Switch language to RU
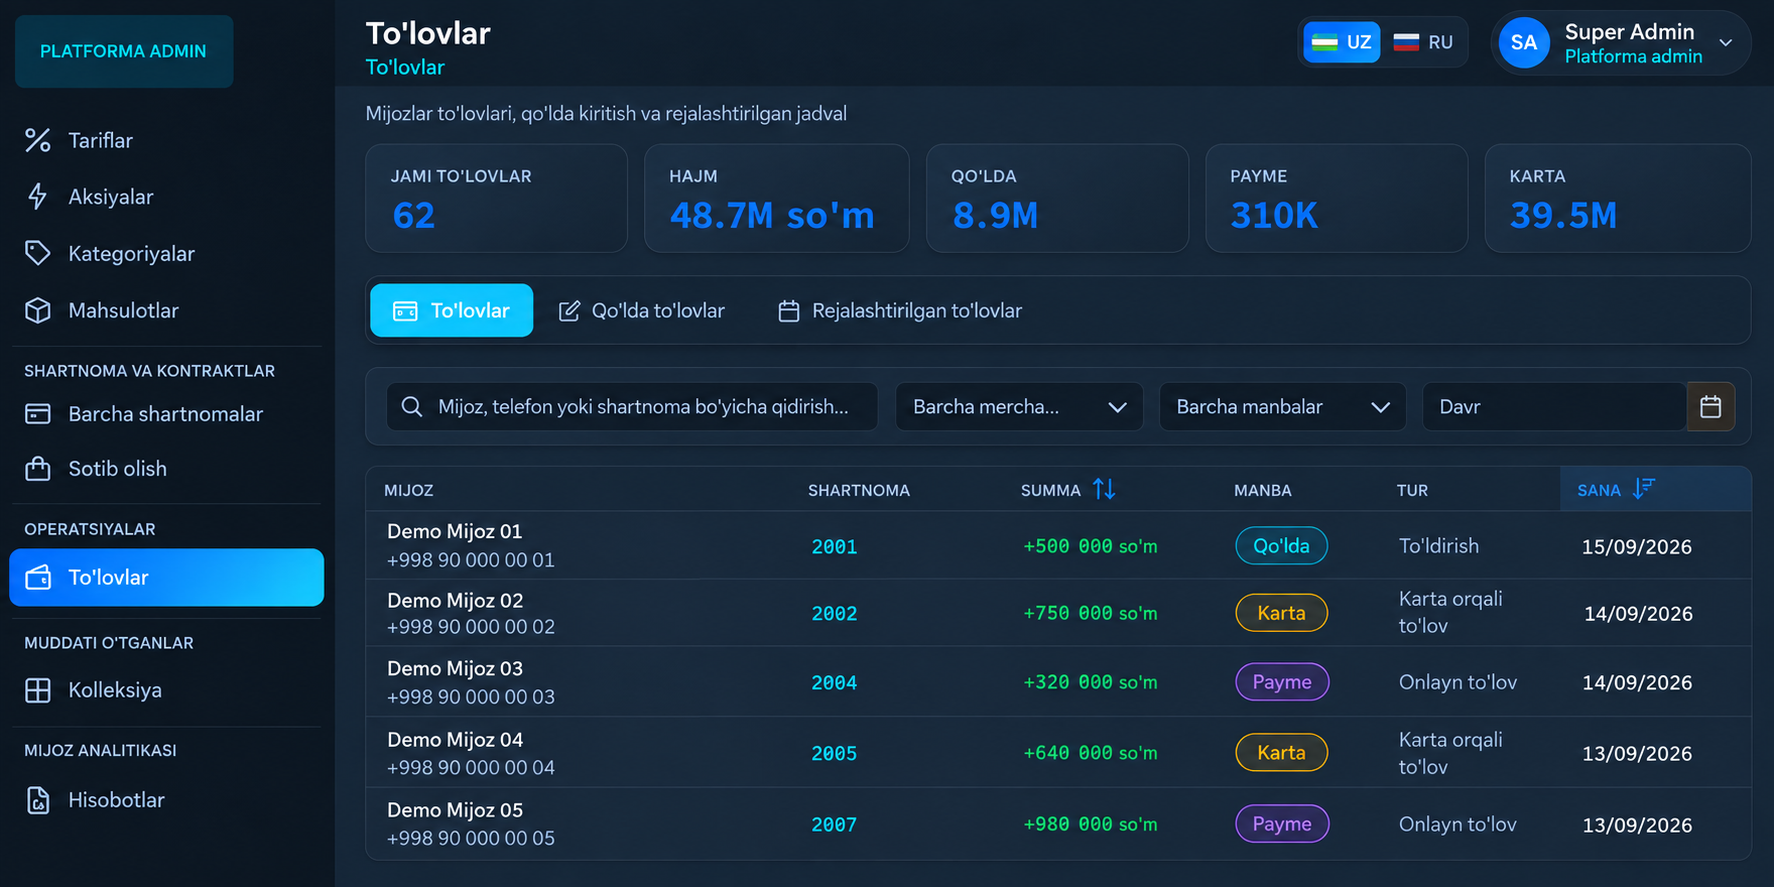This screenshot has width=1774, height=887. [x=1424, y=43]
